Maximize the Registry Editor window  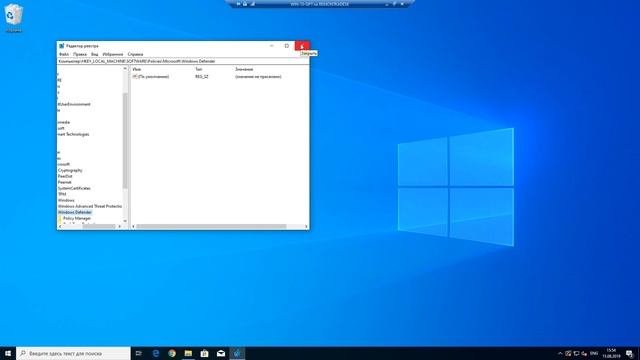tap(287, 46)
